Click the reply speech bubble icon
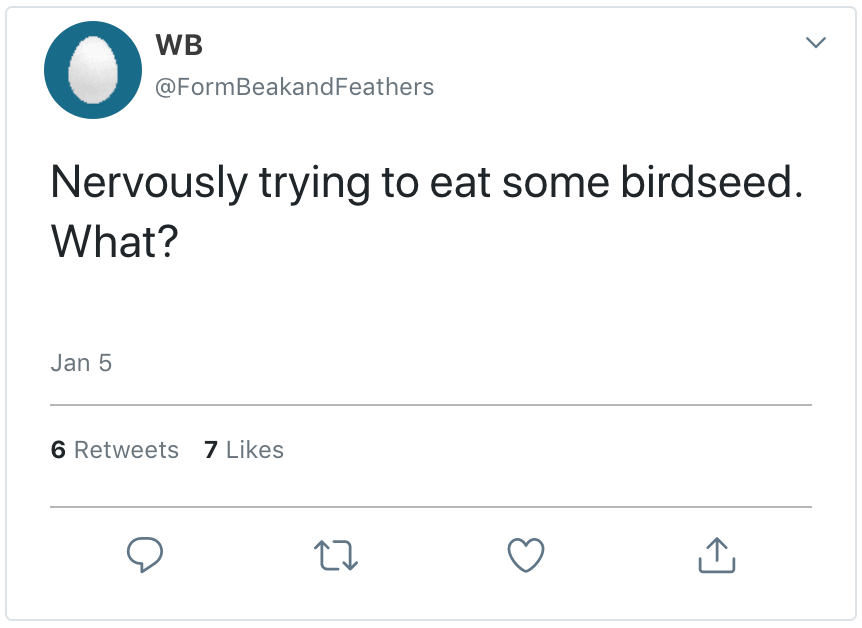Image resolution: width=862 pixels, height=628 pixels. (x=145, y=554)
